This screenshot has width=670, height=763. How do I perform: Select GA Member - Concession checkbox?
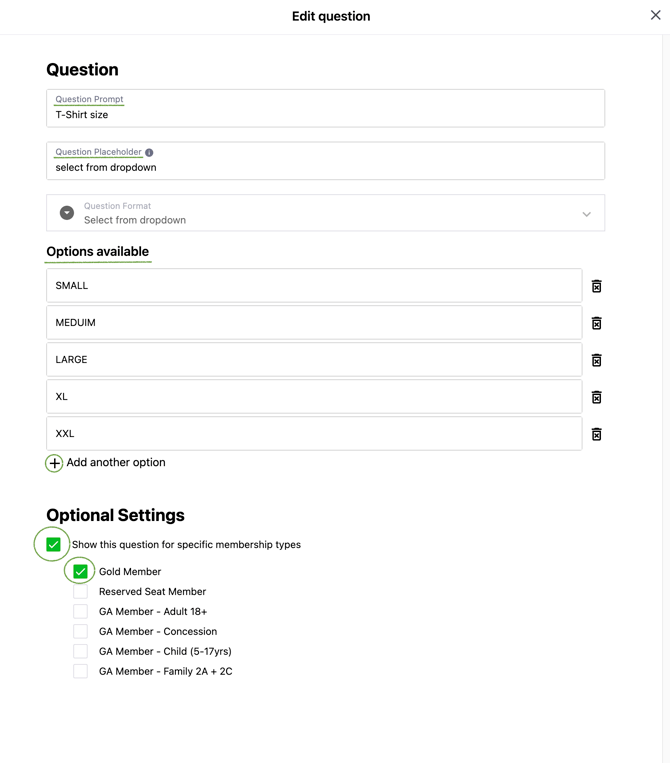click(81, 632)
